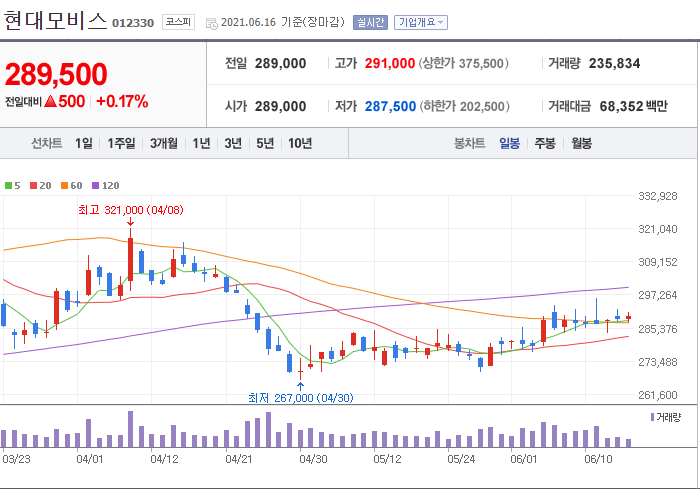This screenshot has width=700, height=489.
Task: Click the +0.17% change value
Action: (x=122, y=101)
